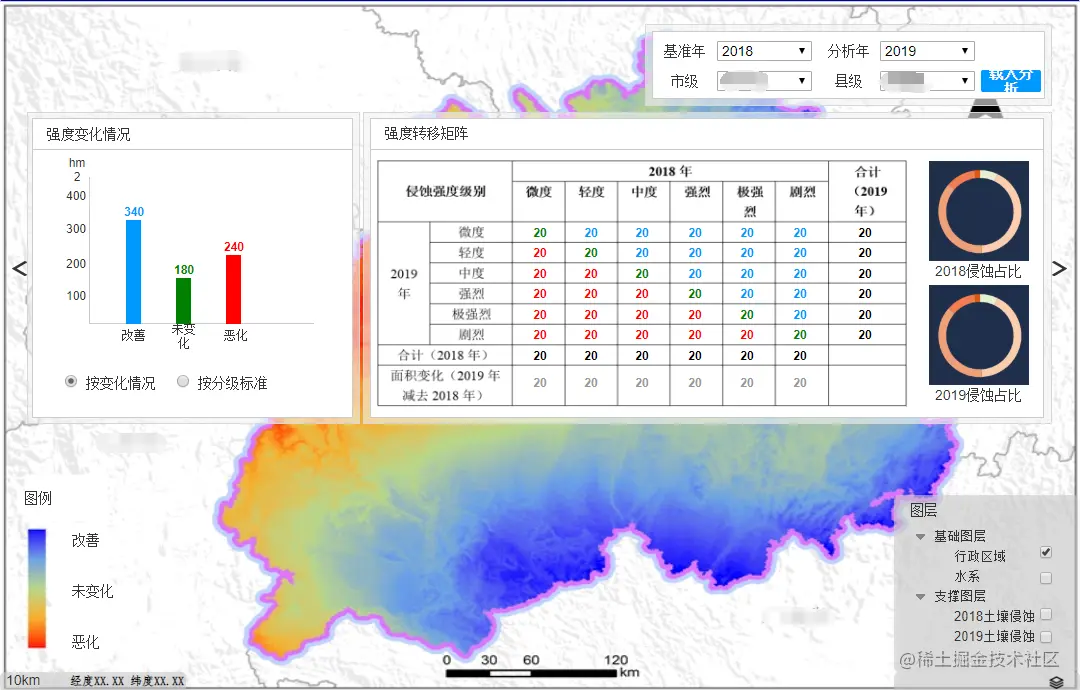Select 按变化情况 radio option
This screenshot has width=1080, height=690.
click(x=70, y=381)
